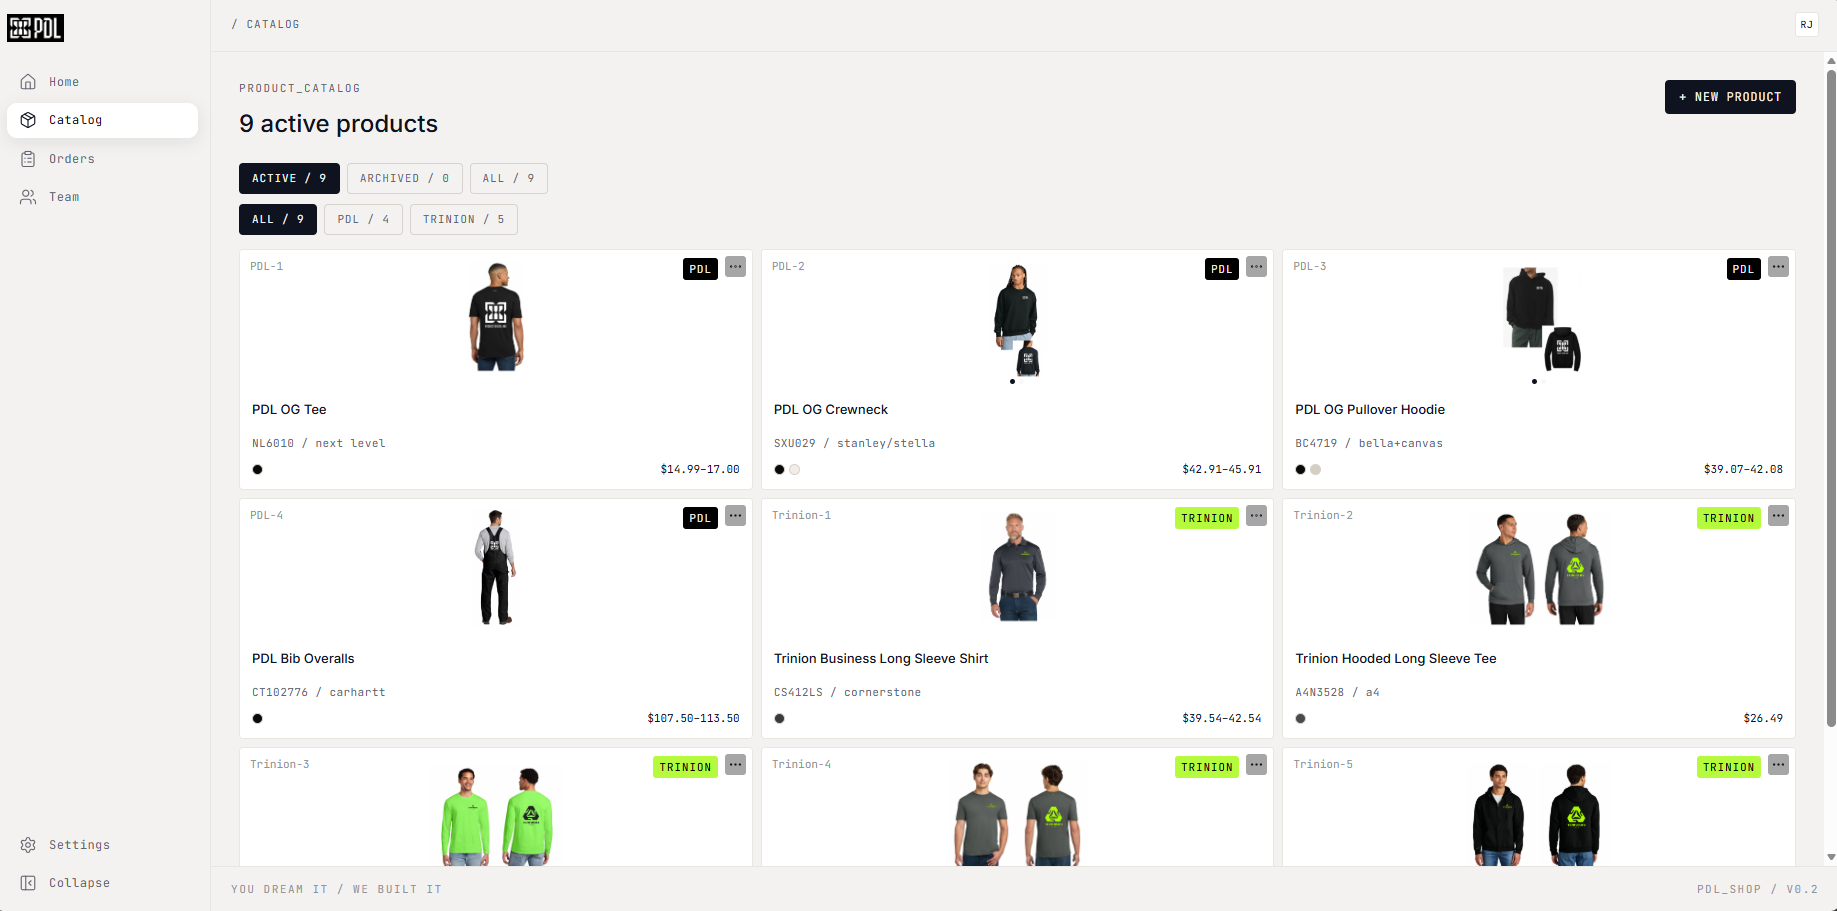Click the PDL logo in the sidebar

coord(35,28)
